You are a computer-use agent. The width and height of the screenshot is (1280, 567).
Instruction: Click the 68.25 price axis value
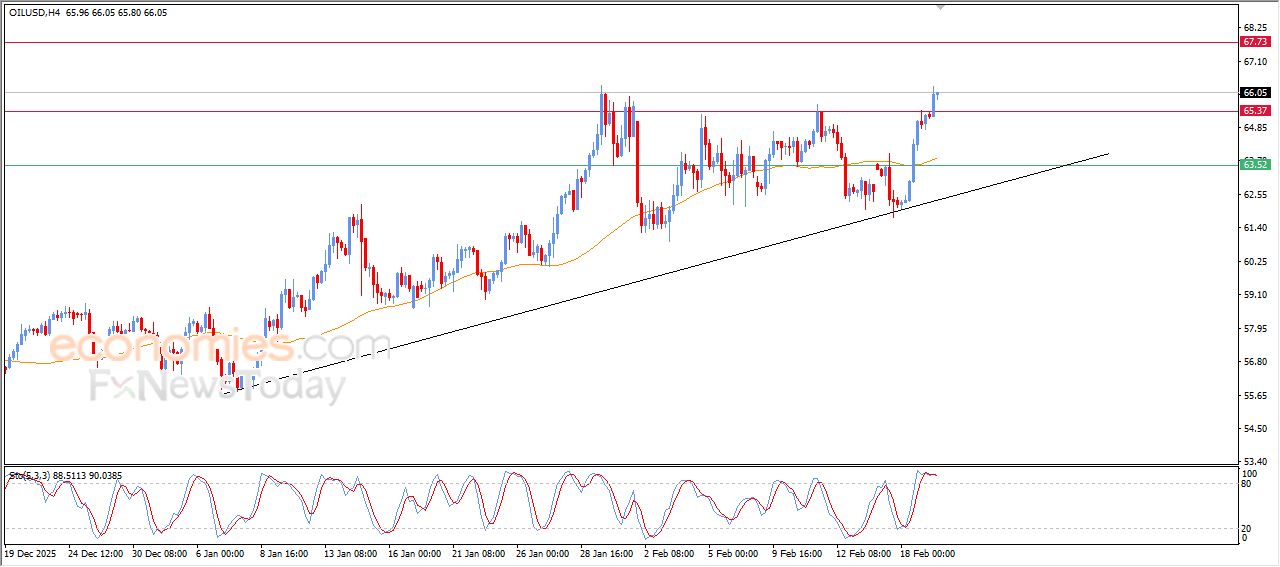(1256, 28)
